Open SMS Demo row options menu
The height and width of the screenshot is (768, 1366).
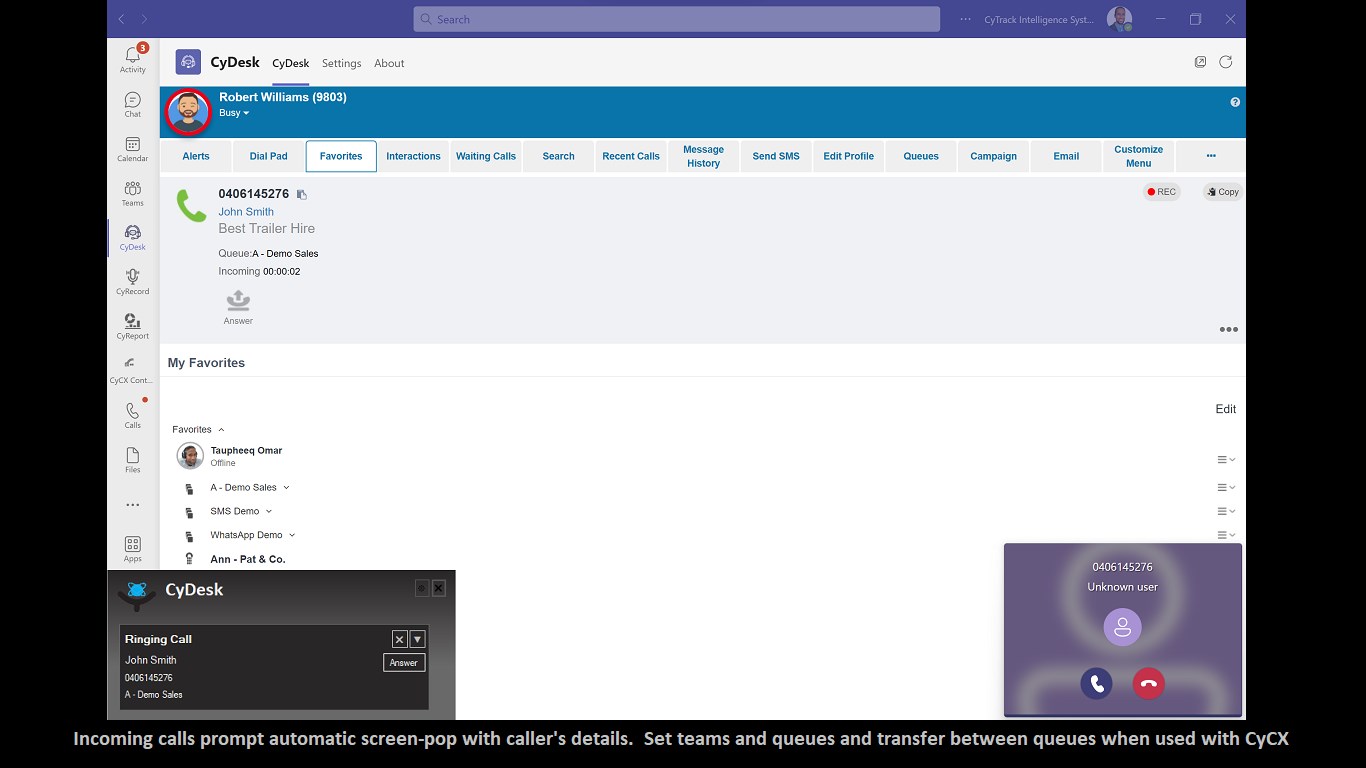coord(1226,512)
